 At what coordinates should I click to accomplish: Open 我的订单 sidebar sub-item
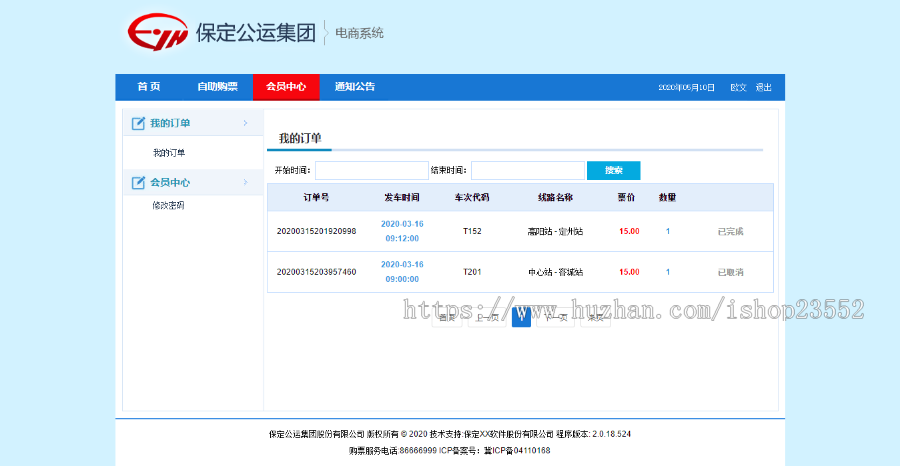coord(169,153)
